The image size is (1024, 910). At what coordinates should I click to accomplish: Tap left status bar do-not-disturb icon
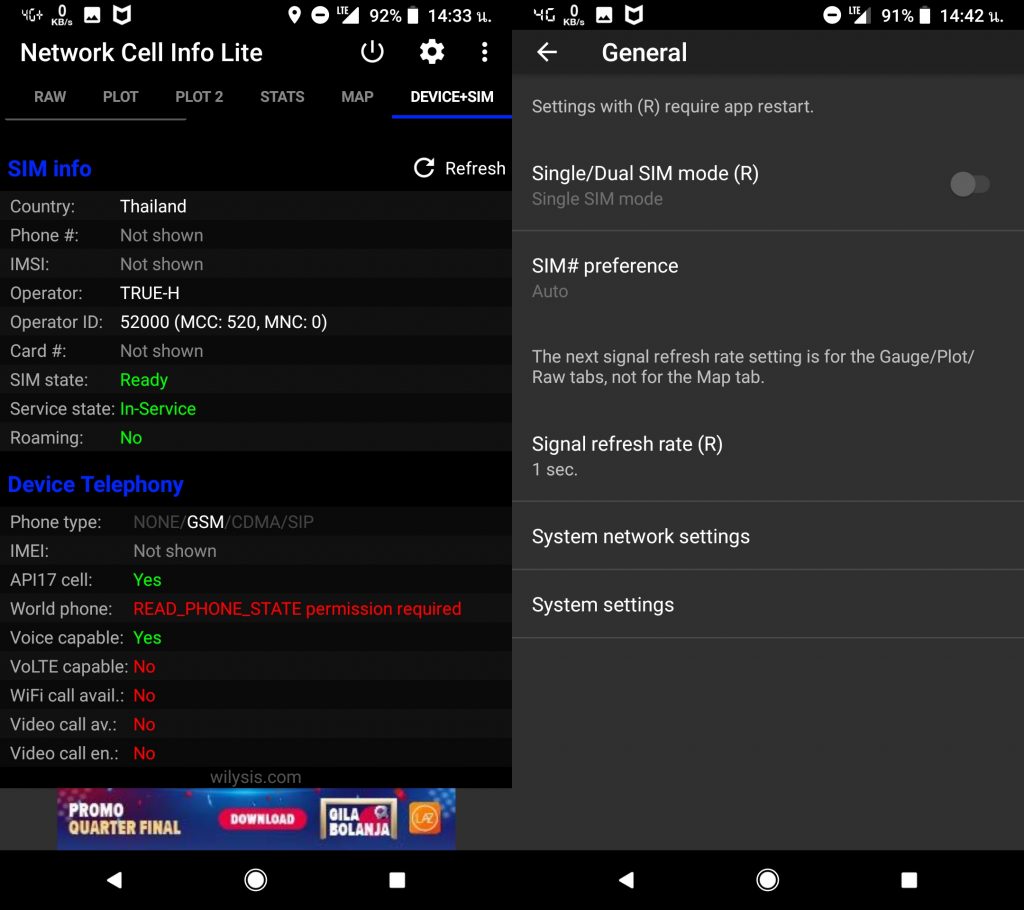tap(320, 15)
